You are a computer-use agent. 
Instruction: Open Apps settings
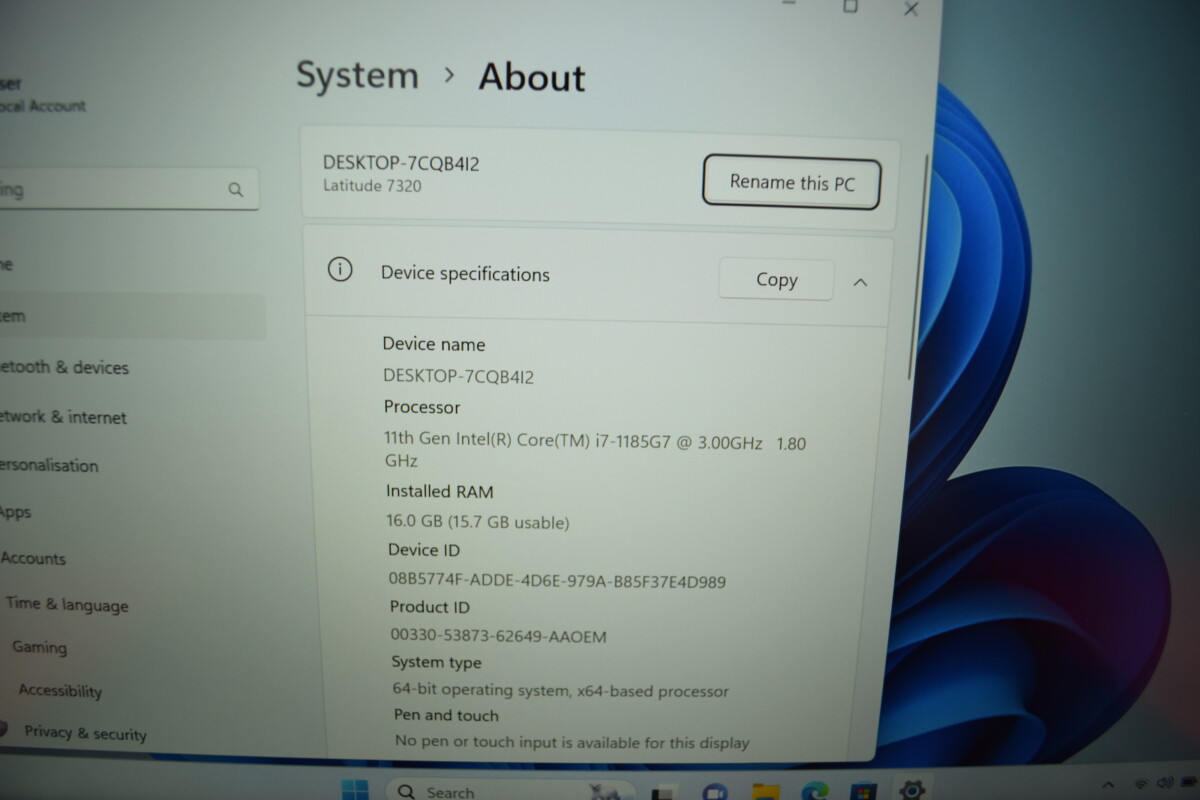(16, 512)
